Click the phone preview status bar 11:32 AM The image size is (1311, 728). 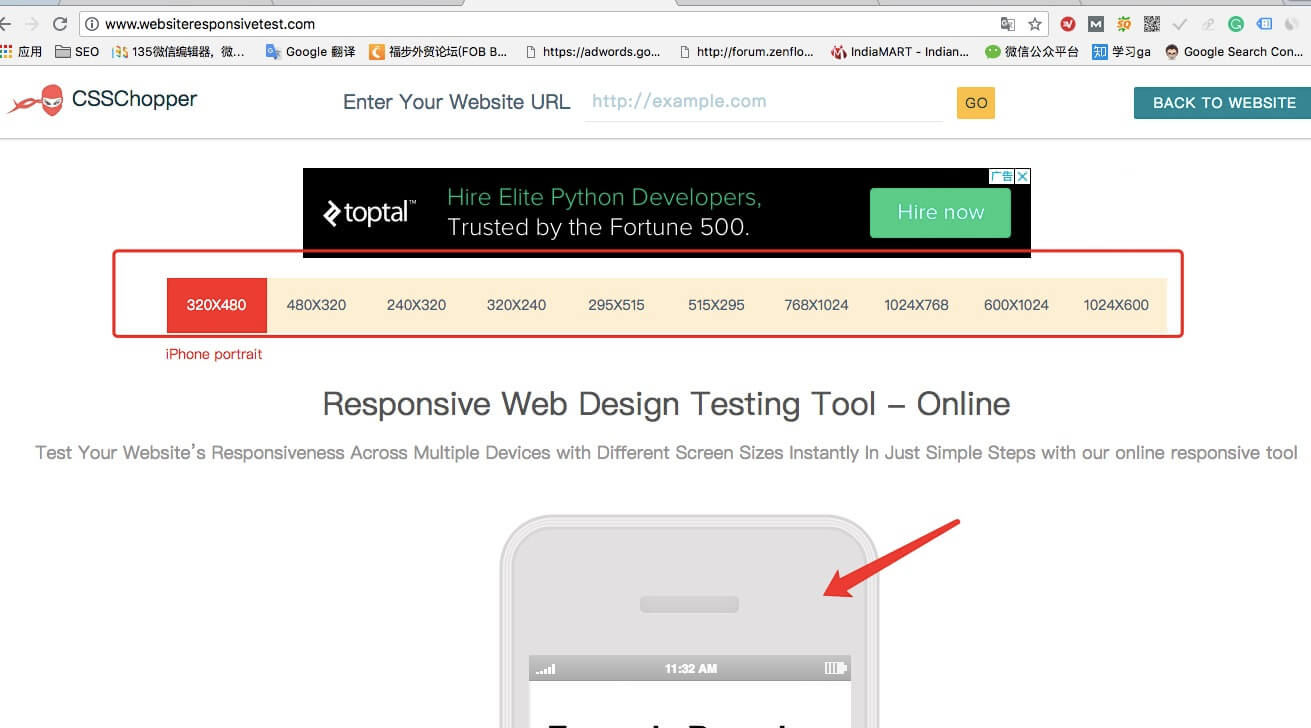[690, 668]
